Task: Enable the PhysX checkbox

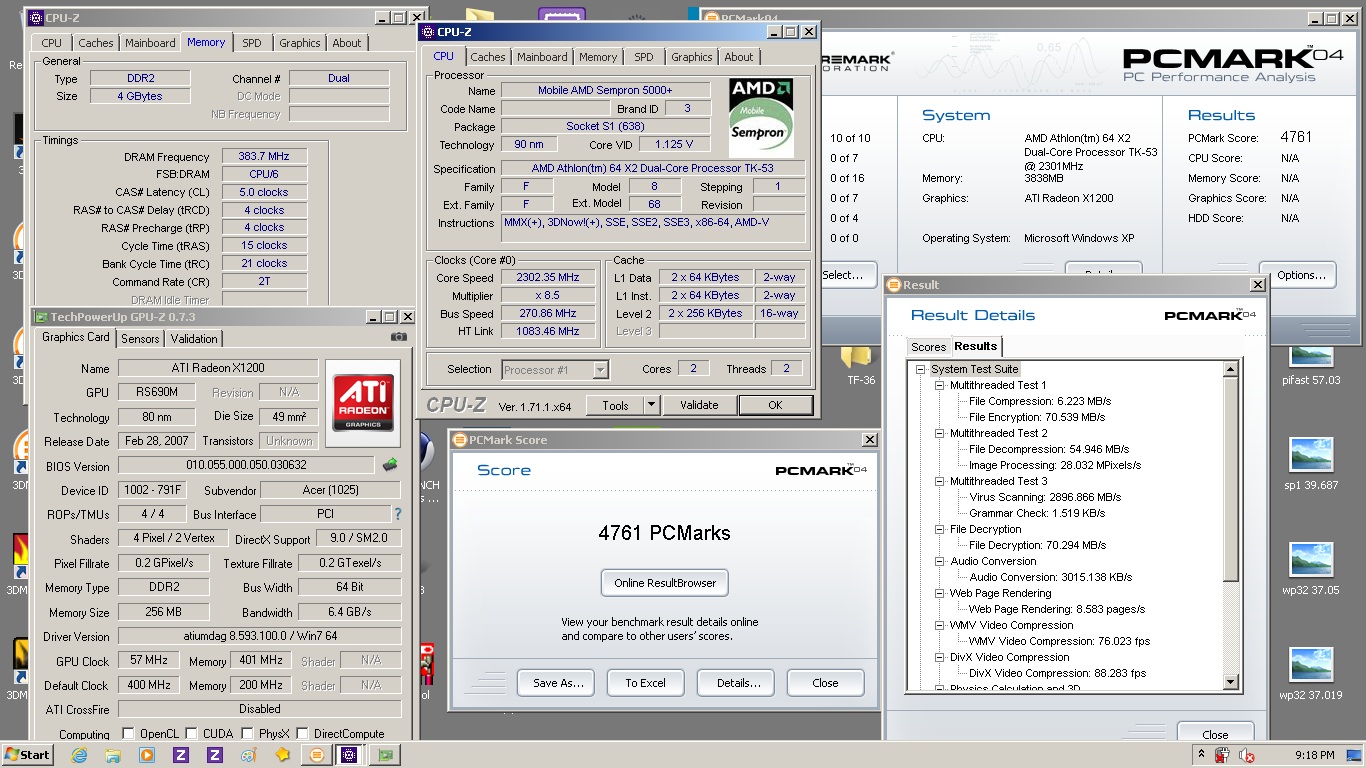Action: coord(247,734)
